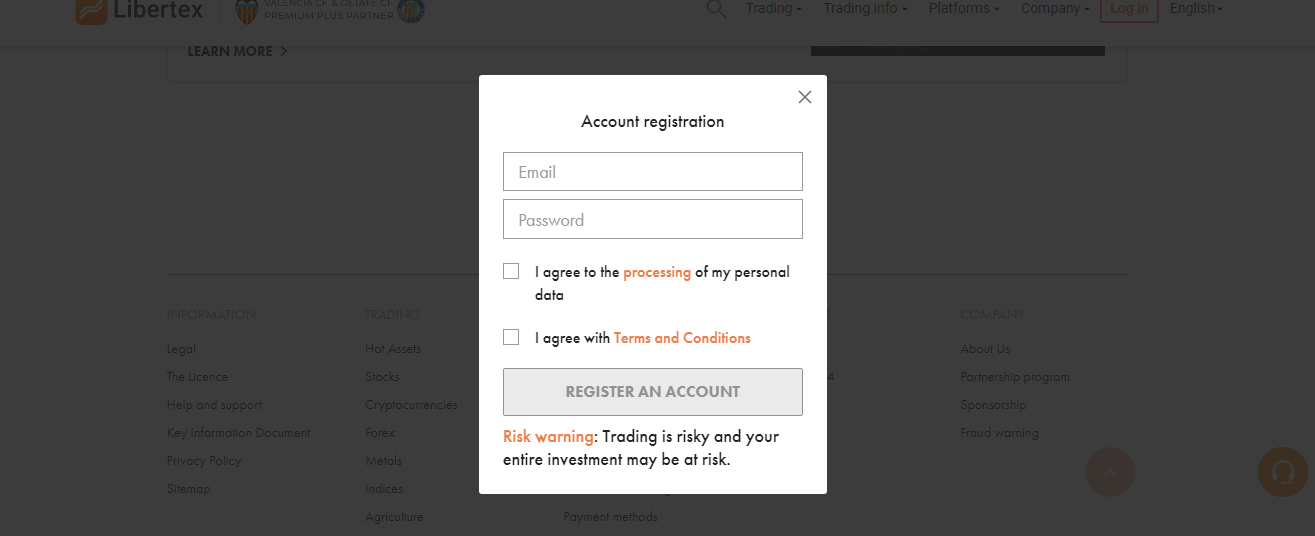The width and height of the screenshot is (1315, 536).
Task: Open the Platforms menu
Action: point(964,9)
